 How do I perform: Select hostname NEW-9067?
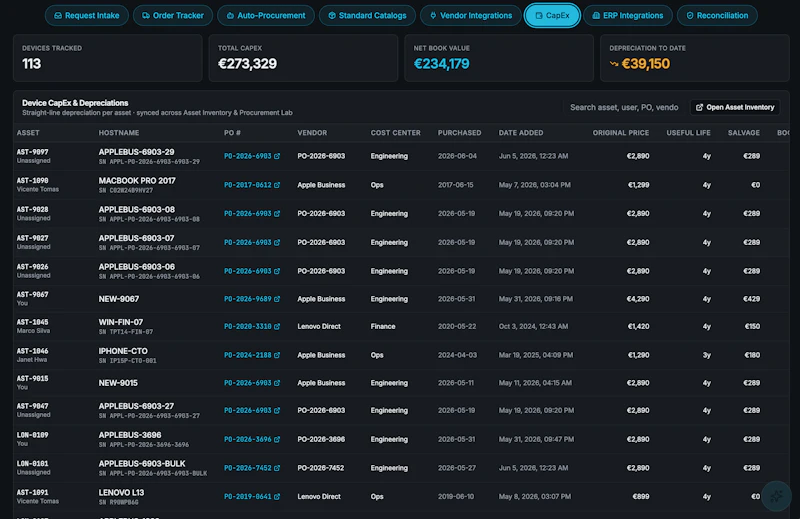[x=118, y=299]
